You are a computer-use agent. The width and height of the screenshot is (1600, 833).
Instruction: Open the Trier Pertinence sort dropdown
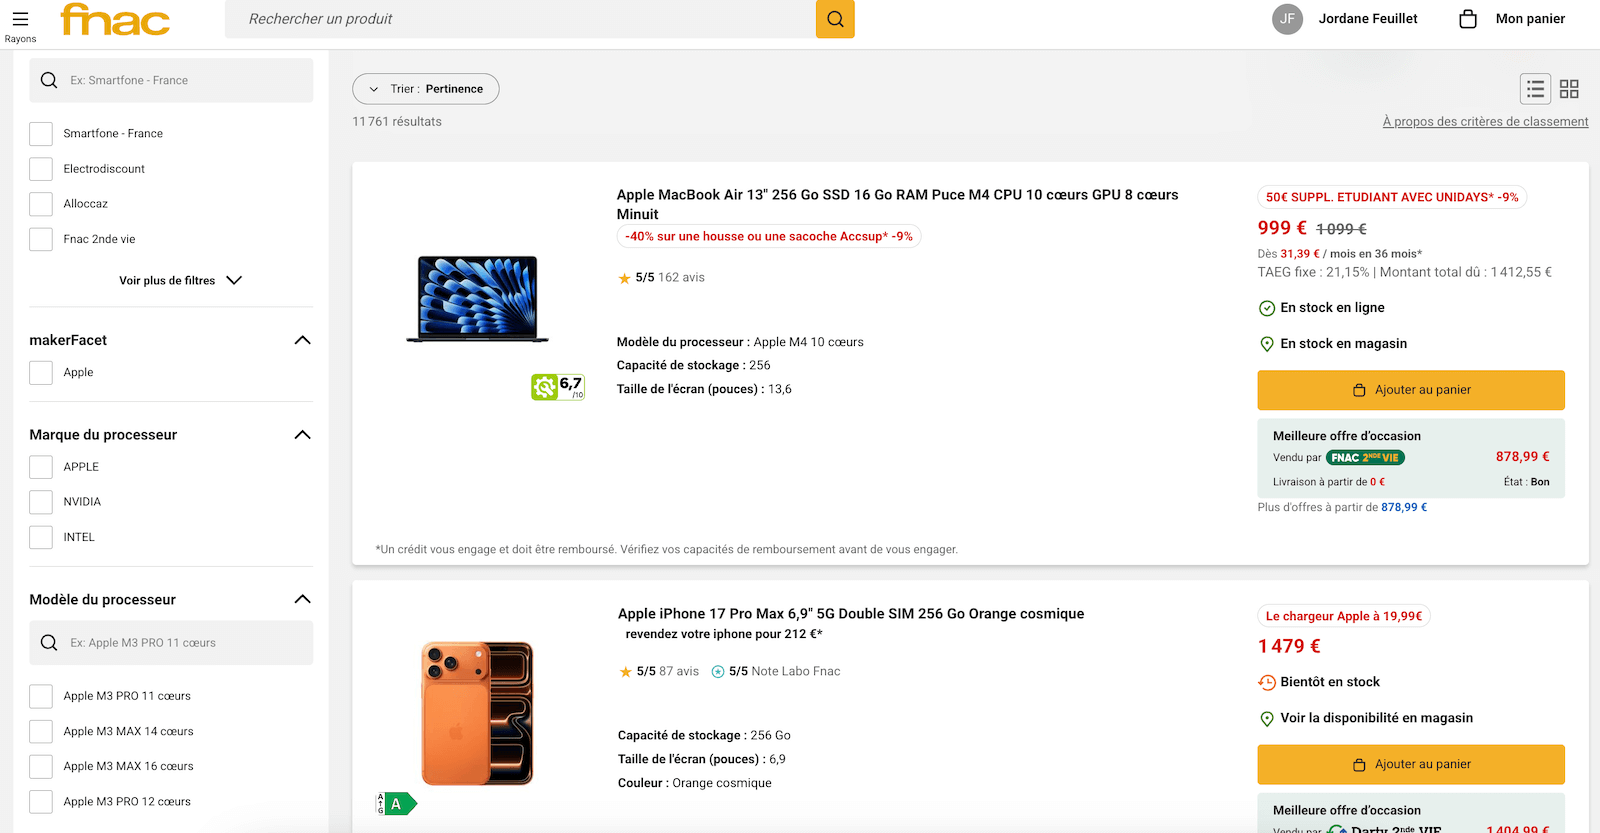[x=425, y=88]
